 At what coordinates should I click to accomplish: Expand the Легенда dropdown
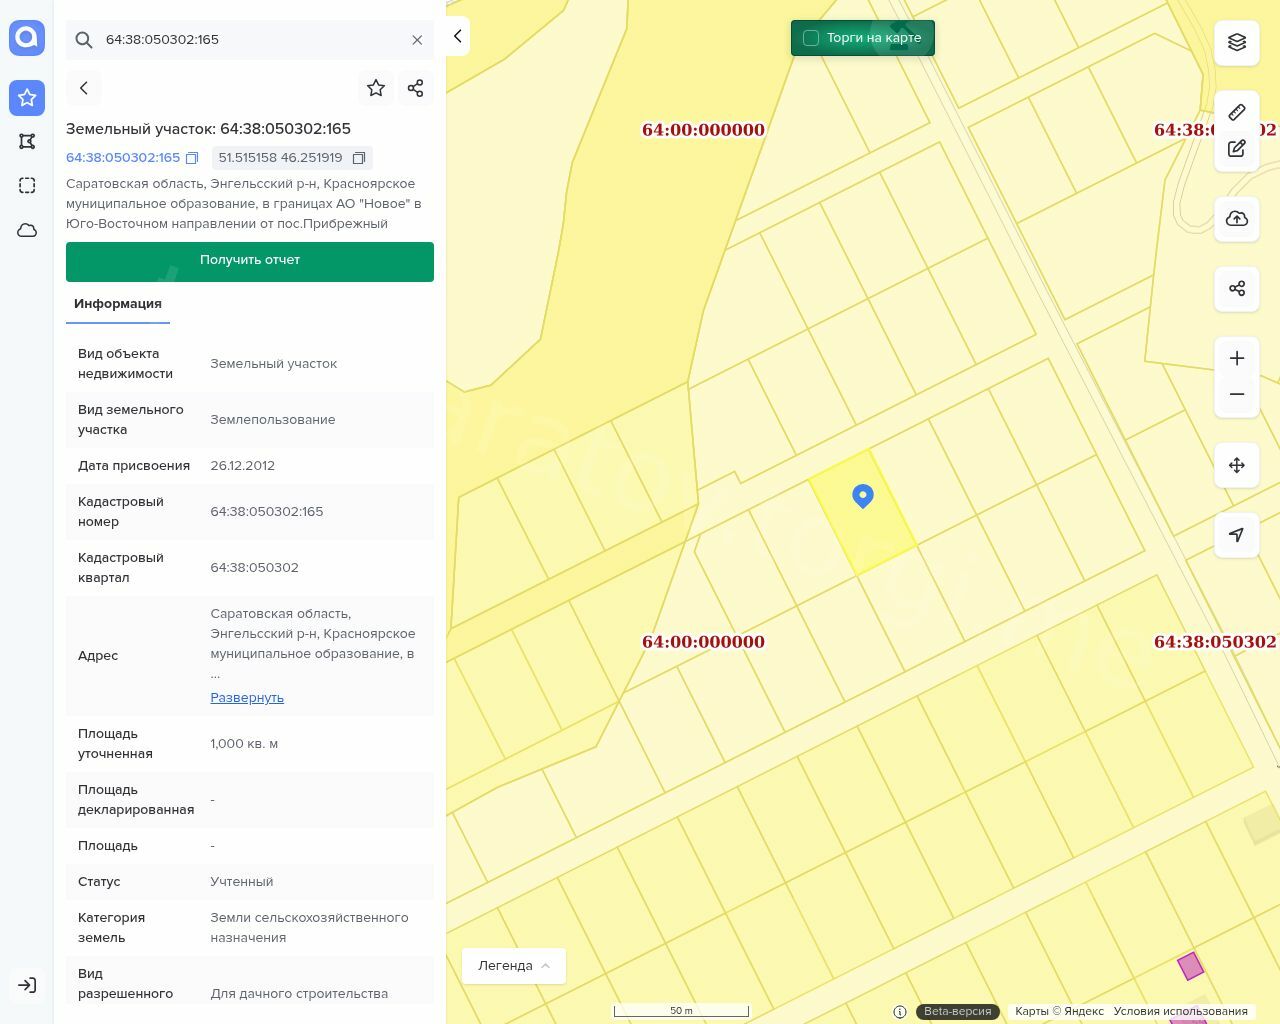514,966
